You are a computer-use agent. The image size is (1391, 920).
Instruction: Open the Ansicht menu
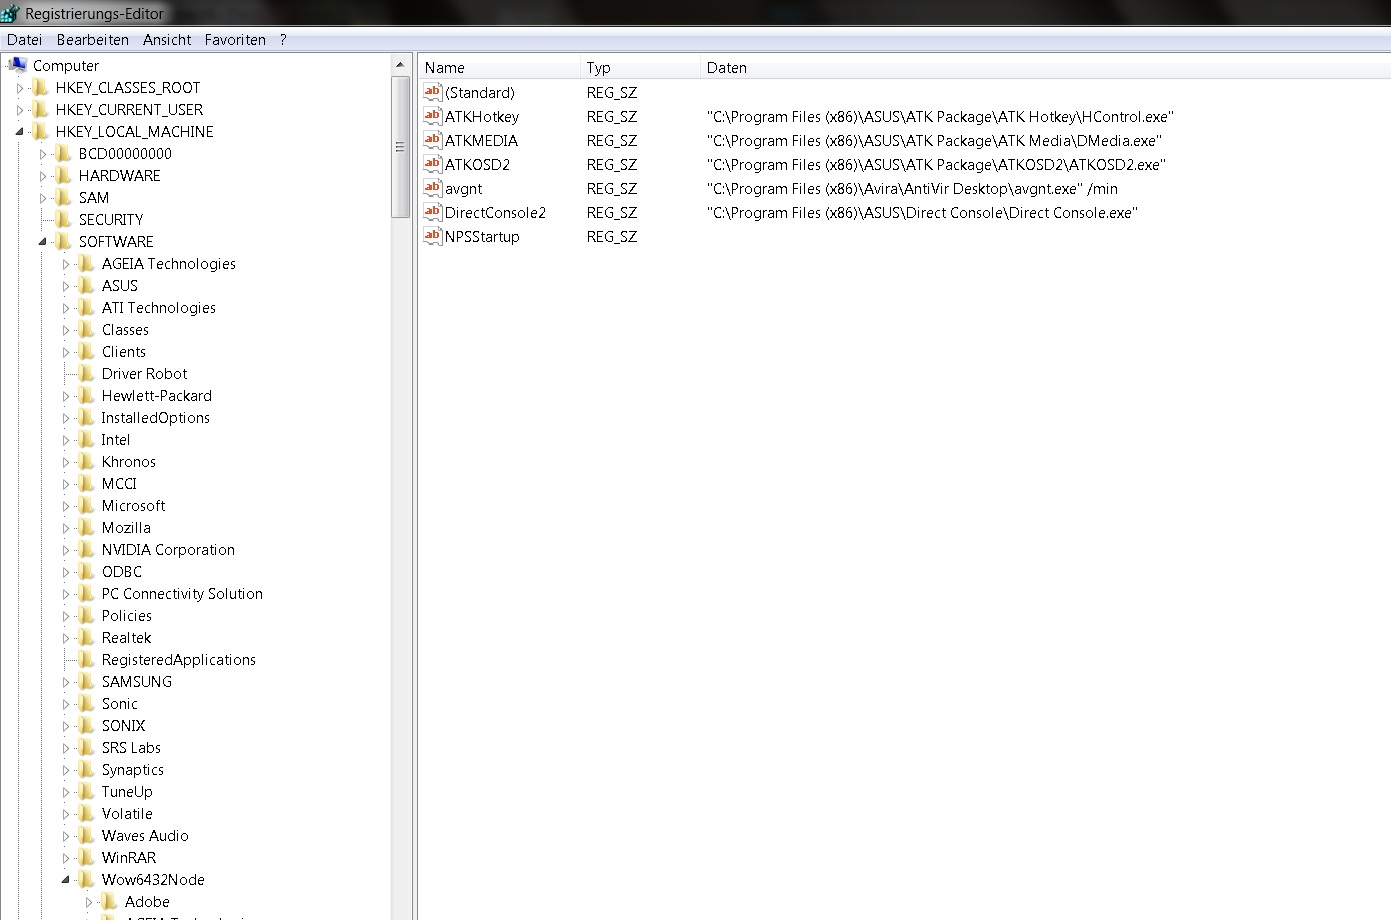tap(167, 40)
